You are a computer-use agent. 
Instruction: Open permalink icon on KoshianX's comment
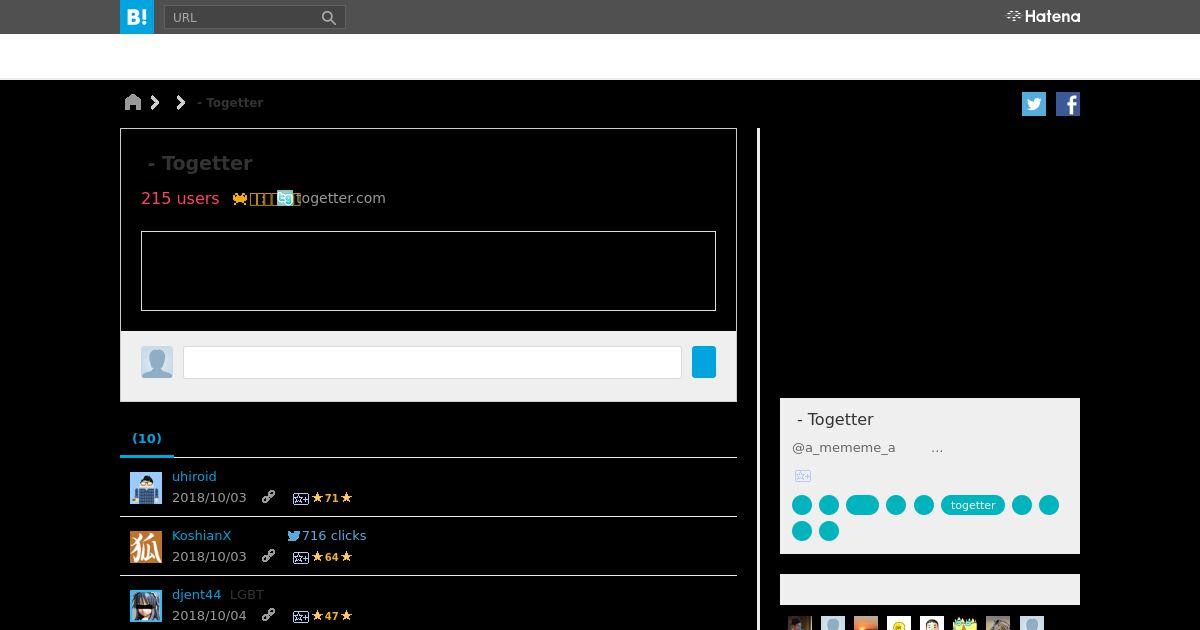click(268, 556)
